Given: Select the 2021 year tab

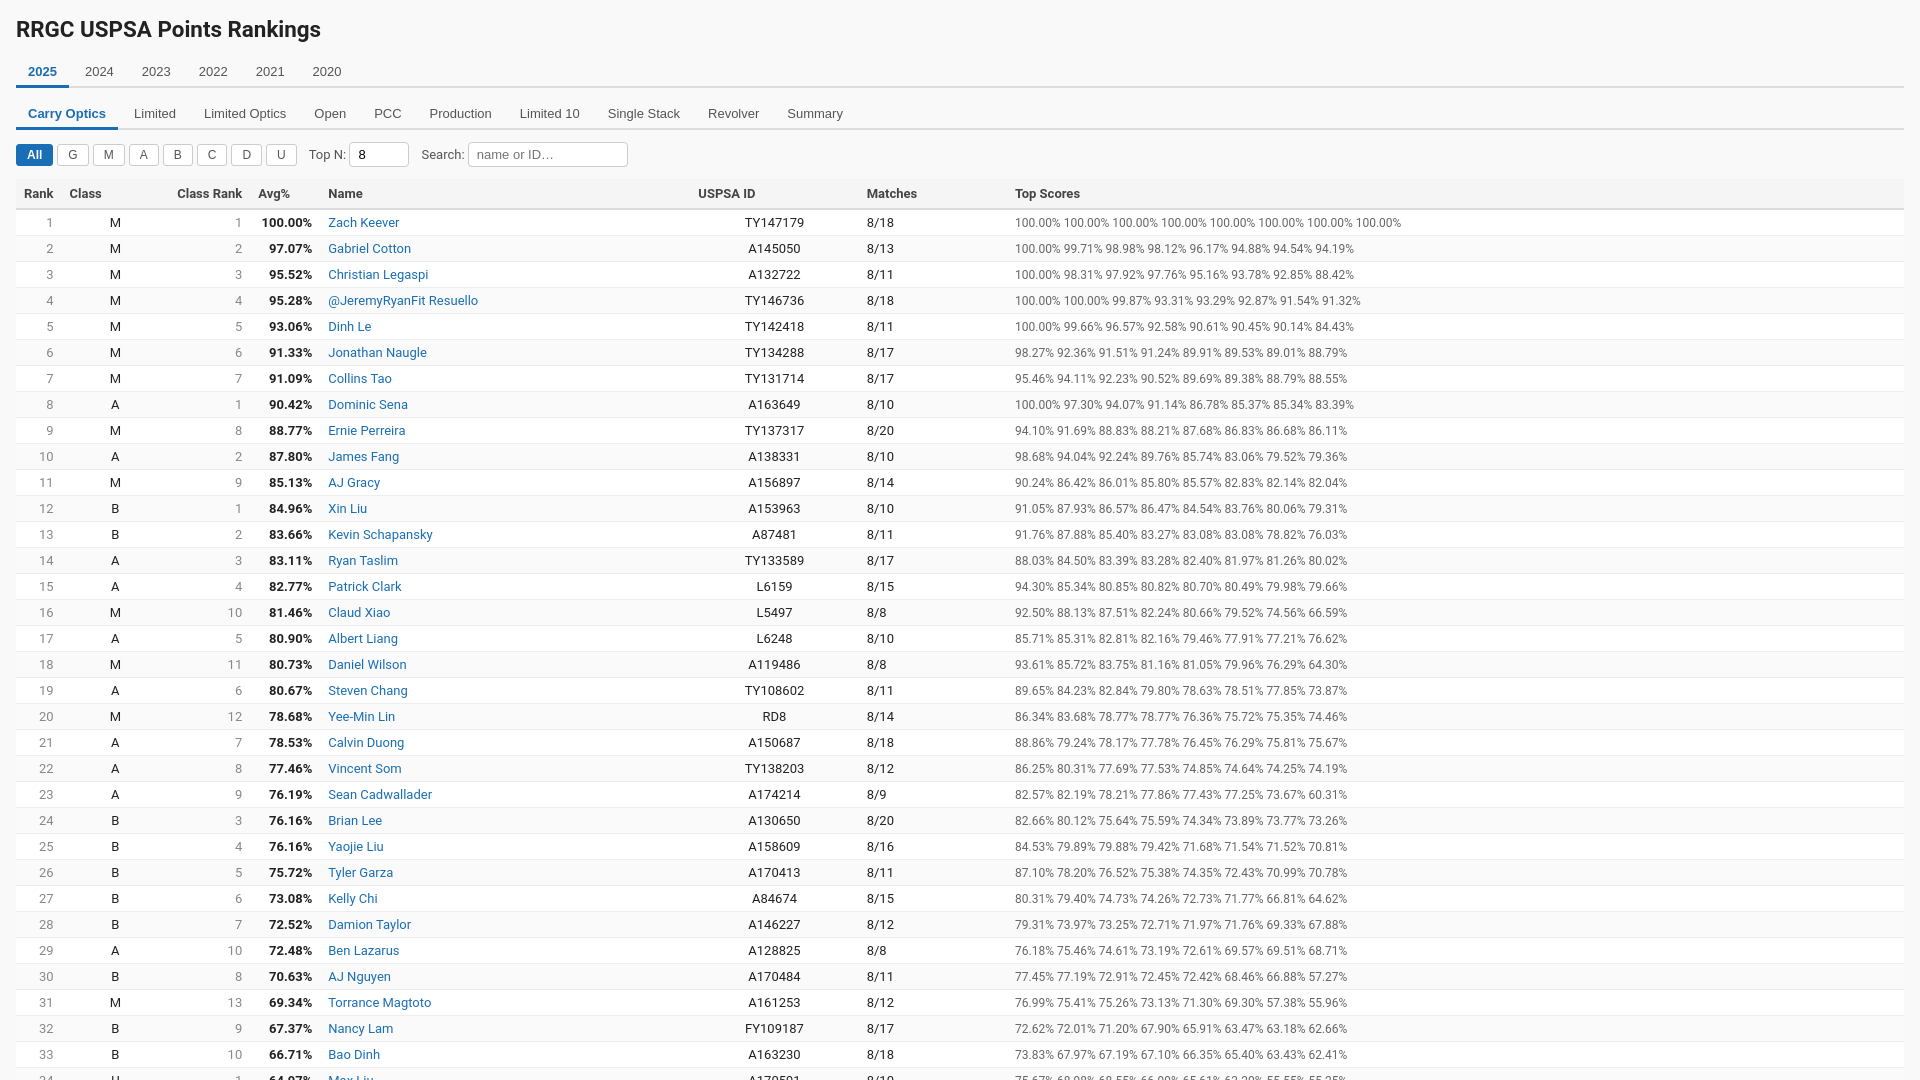Looking at the screenshot, I should point(270,72).
